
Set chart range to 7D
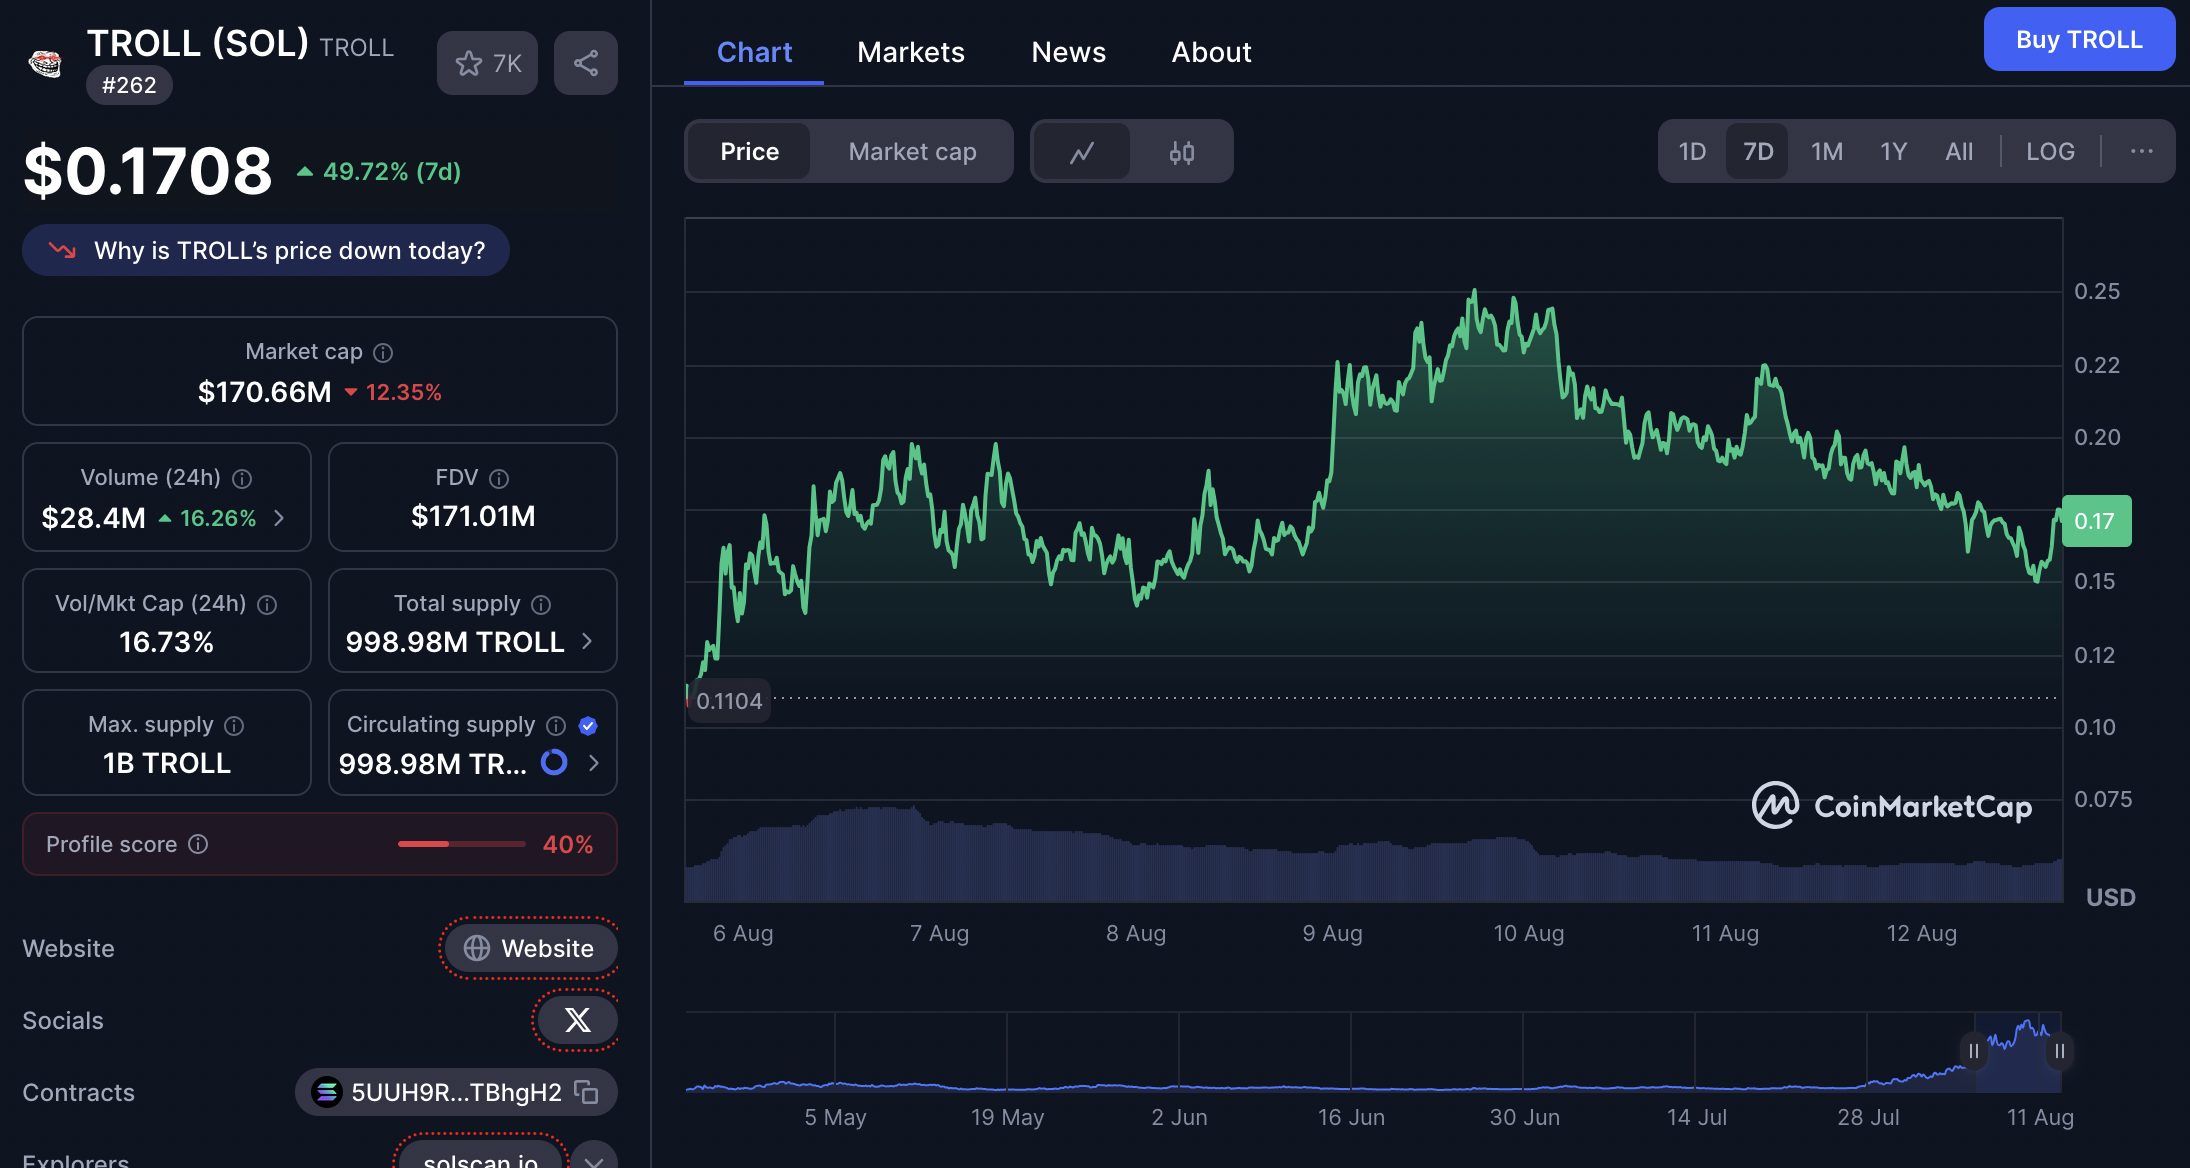point(1758,151)
